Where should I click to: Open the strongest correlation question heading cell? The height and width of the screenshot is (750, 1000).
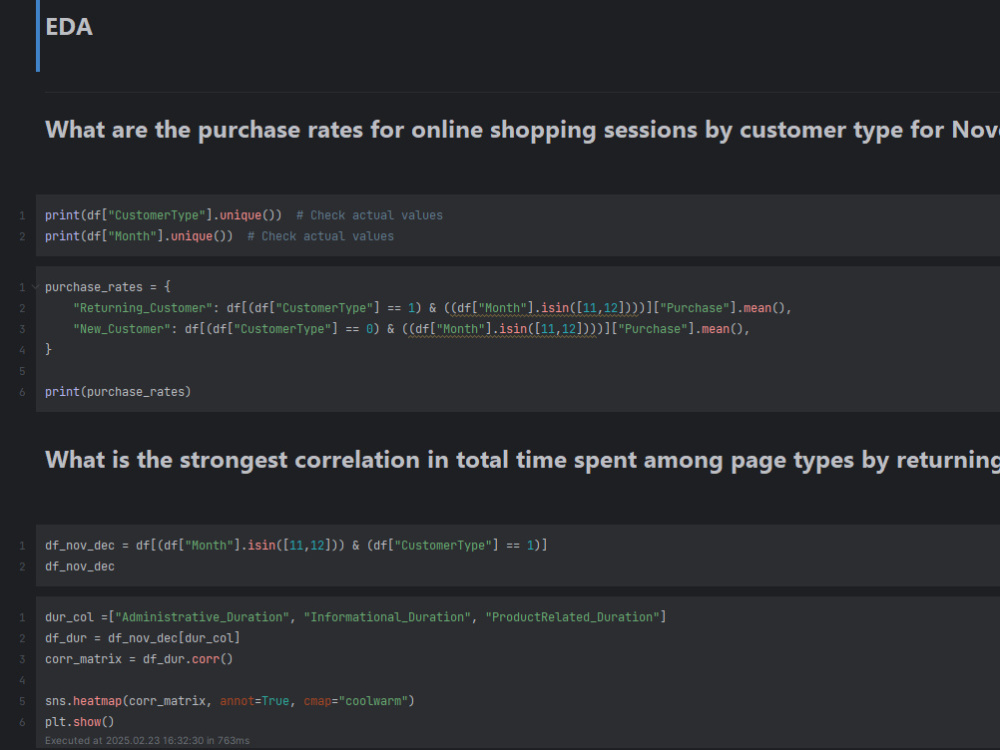point(522,460)
